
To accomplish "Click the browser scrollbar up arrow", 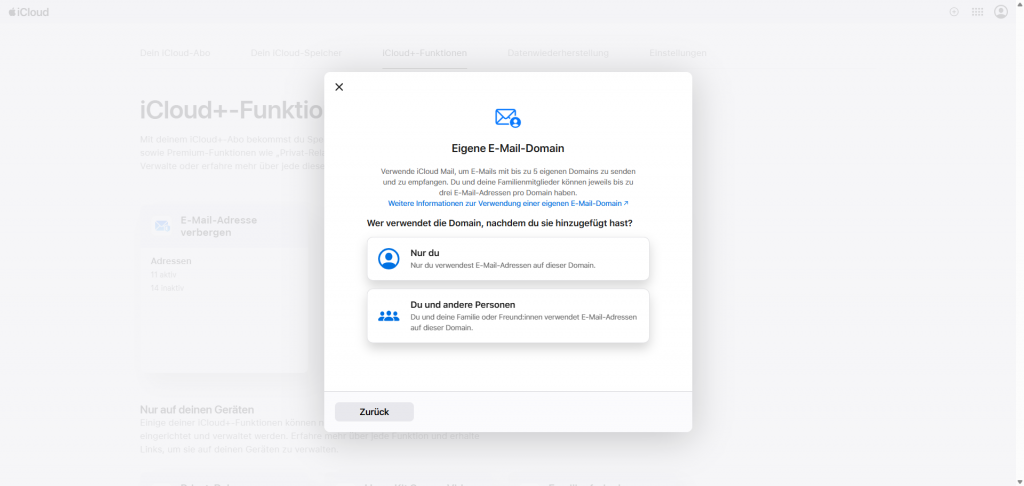I will pos(1019,4).
